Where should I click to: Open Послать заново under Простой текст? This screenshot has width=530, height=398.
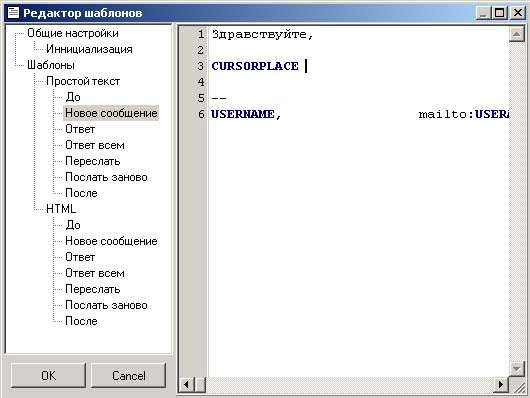tap(106, 177)
